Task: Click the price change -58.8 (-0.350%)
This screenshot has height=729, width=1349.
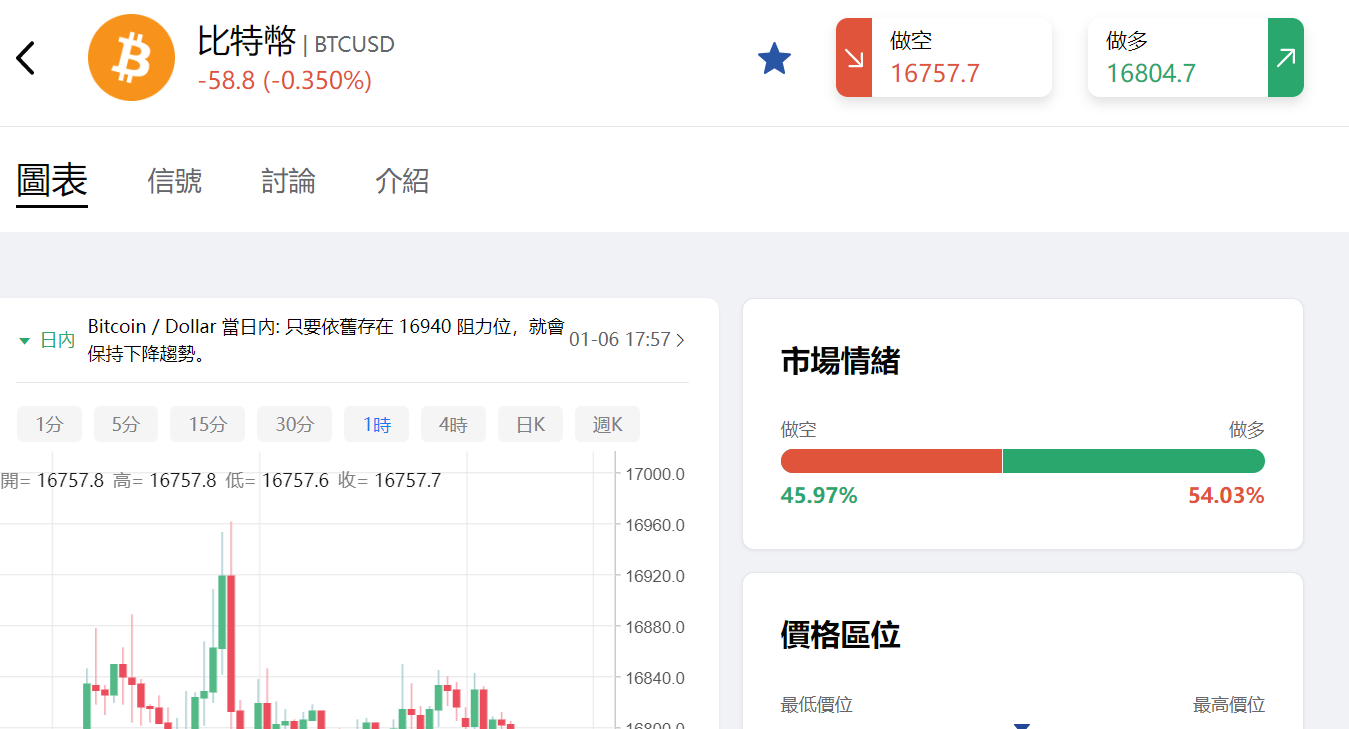Action: coord(285,80)
